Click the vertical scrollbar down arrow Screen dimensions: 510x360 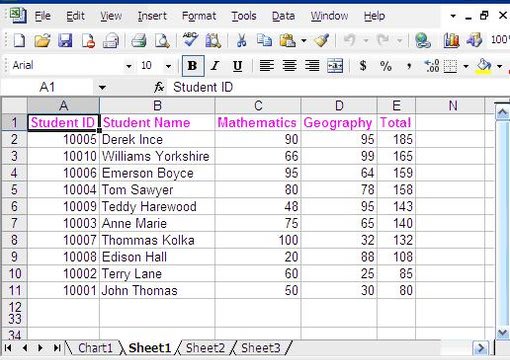click(502, 332)
